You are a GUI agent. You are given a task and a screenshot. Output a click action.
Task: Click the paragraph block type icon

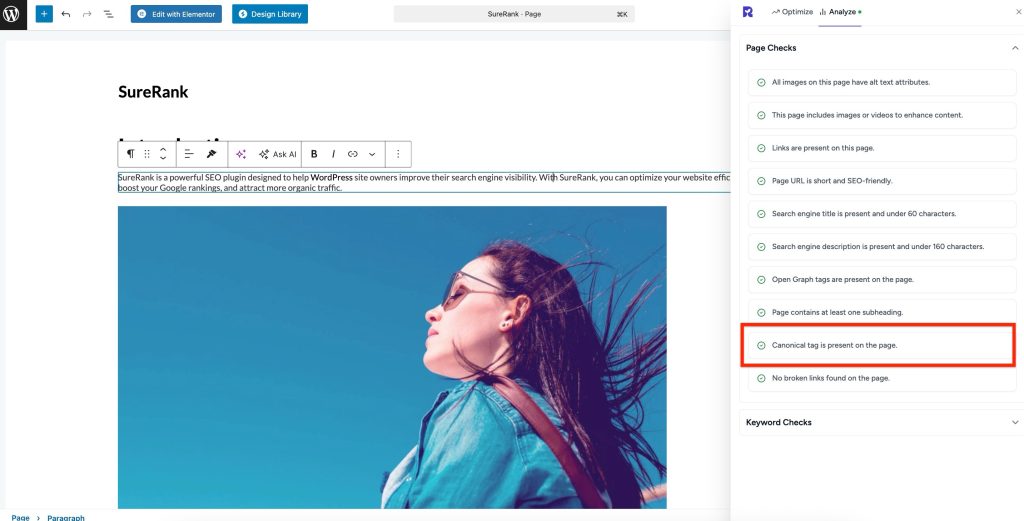pyautogui.click(x=130, y=154)
